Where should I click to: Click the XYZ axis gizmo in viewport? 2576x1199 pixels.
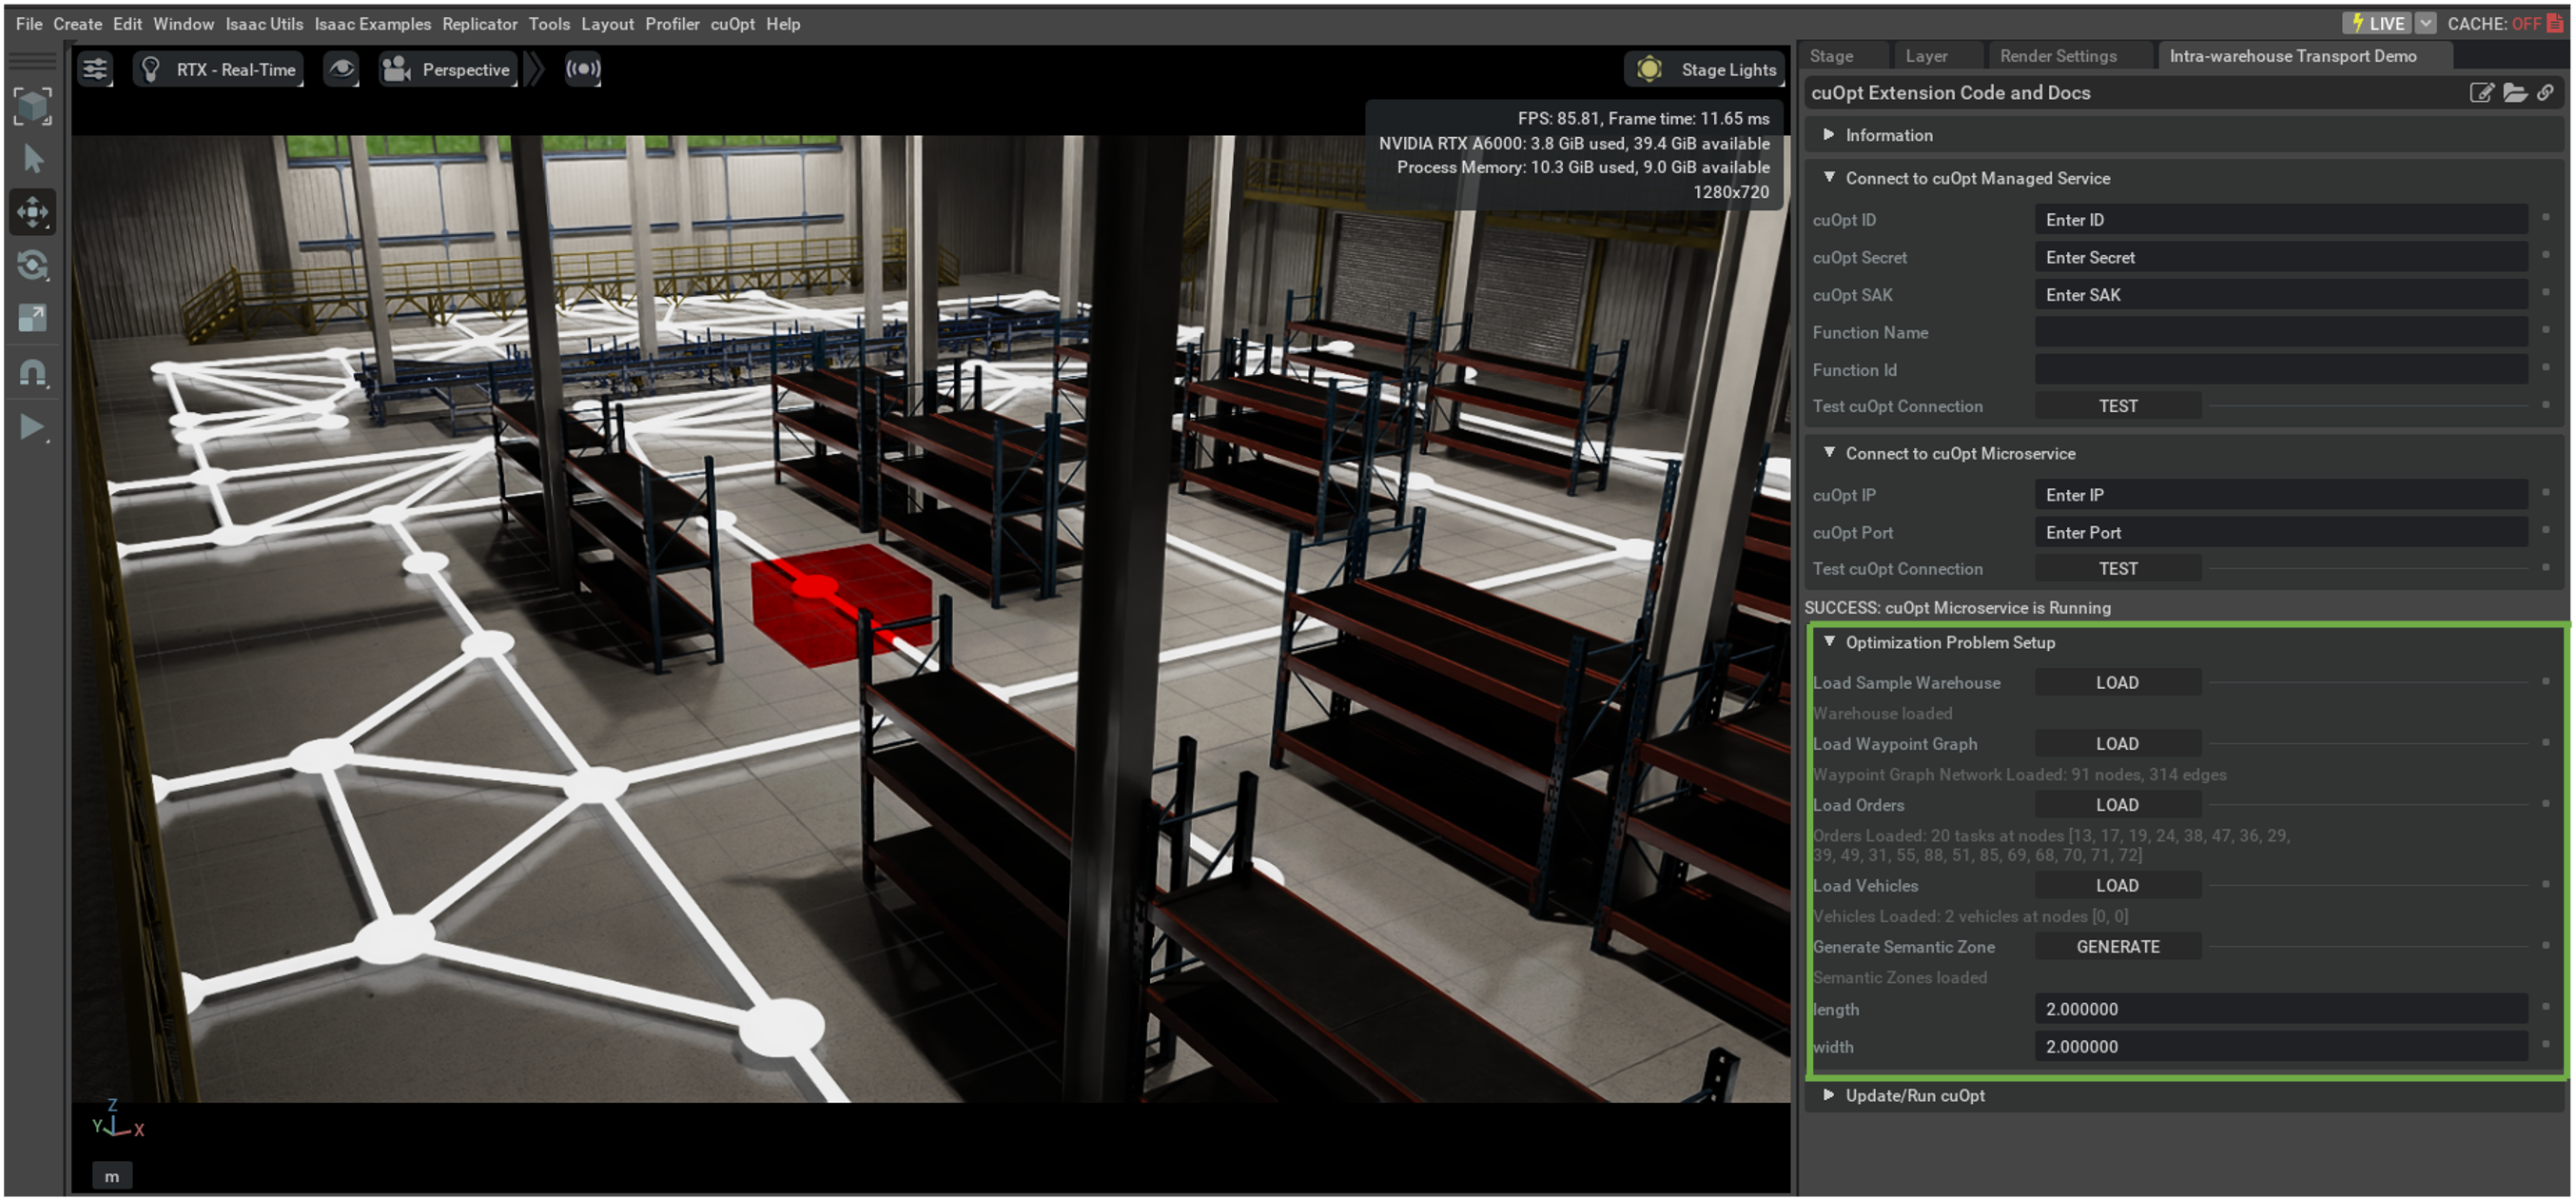pos(117,1119)
